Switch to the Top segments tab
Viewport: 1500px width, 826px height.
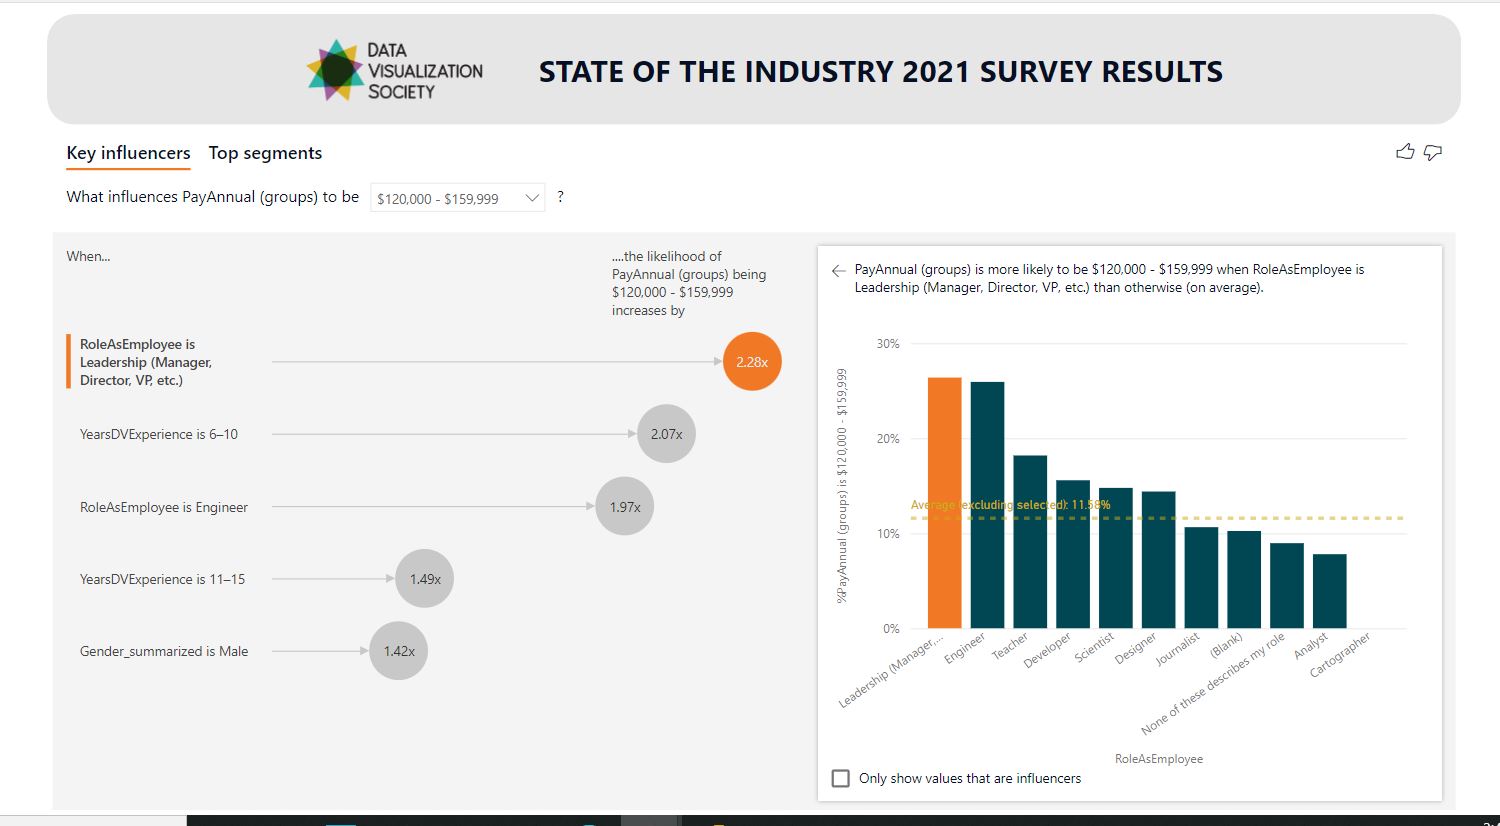pyautogui.click(x=265, y=153)
